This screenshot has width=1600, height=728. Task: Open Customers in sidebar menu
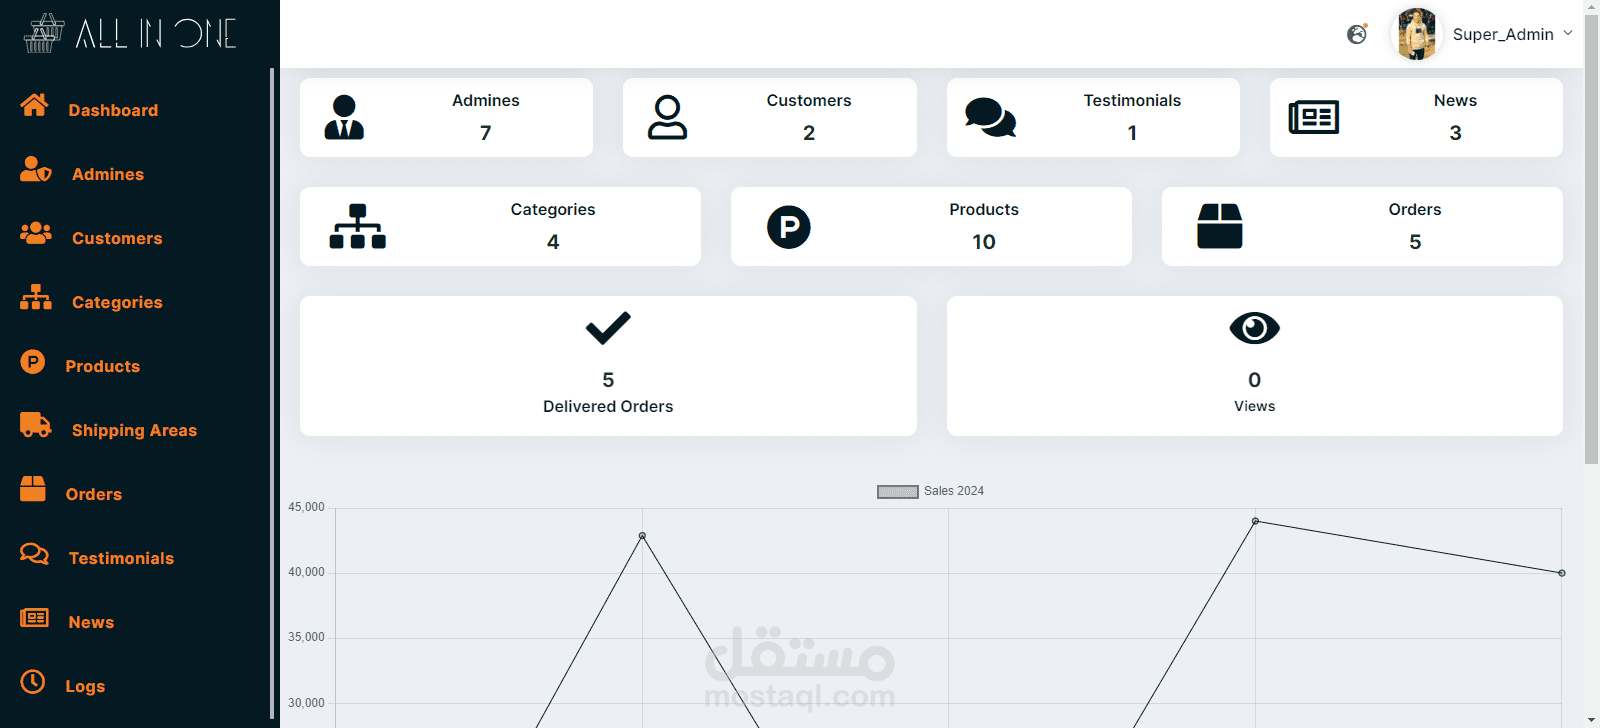point(117,238)
